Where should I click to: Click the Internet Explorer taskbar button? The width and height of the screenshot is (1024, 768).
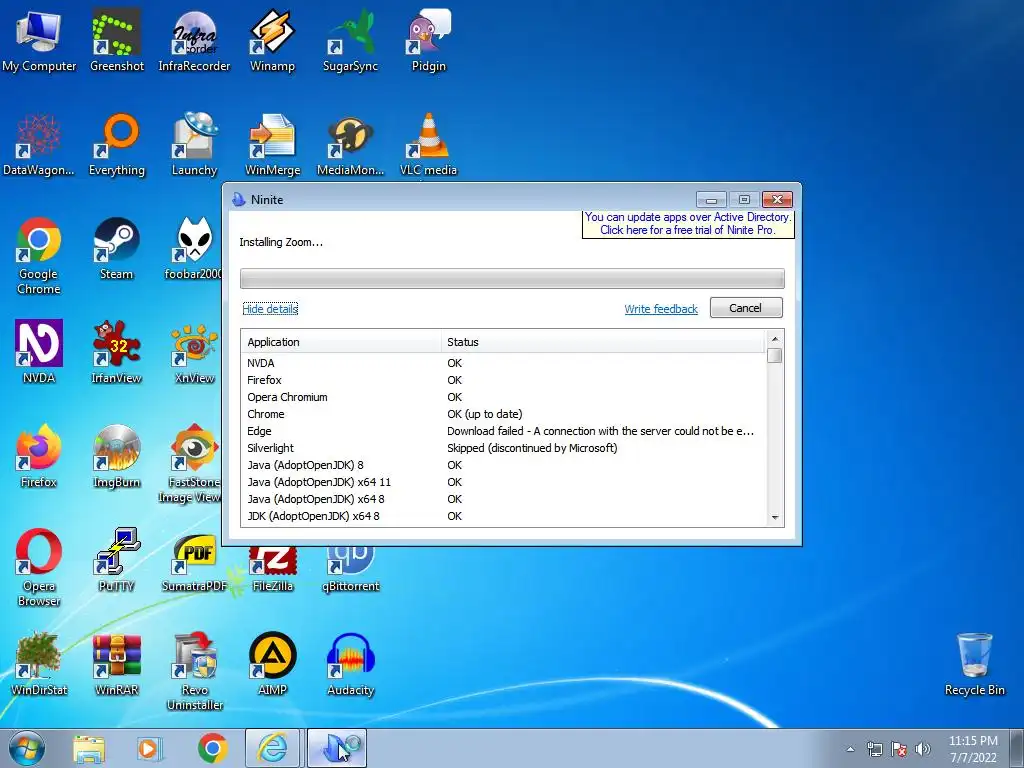point(272,748)
